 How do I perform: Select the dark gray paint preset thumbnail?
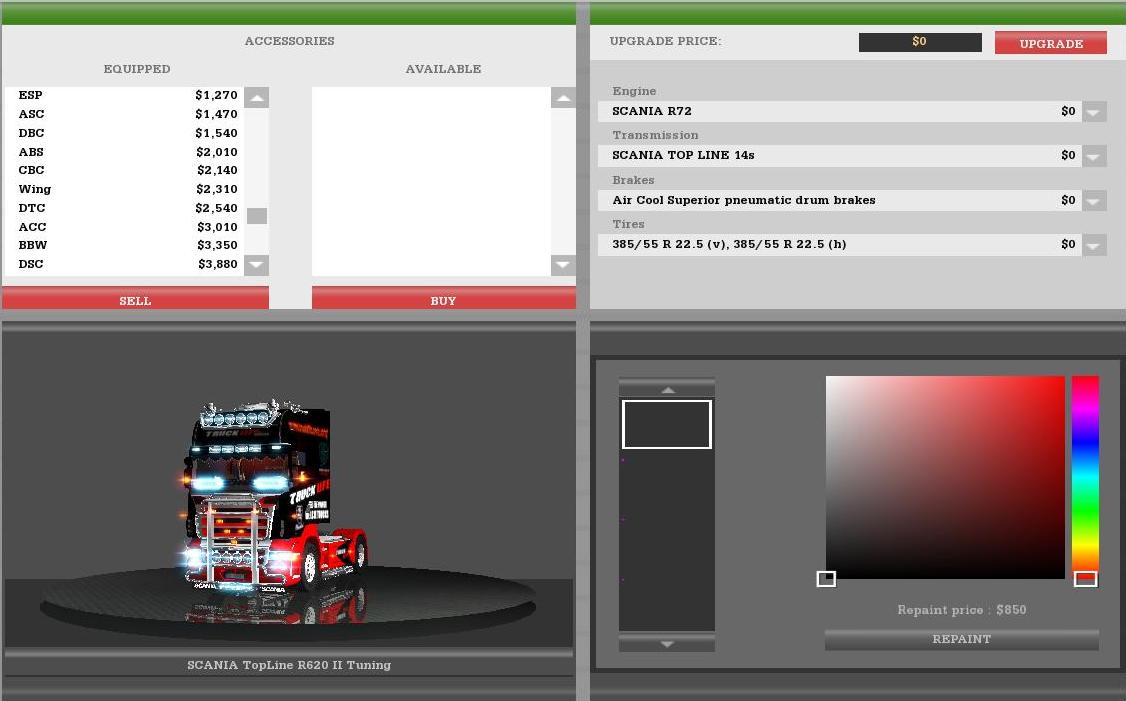tap(667, 424)
